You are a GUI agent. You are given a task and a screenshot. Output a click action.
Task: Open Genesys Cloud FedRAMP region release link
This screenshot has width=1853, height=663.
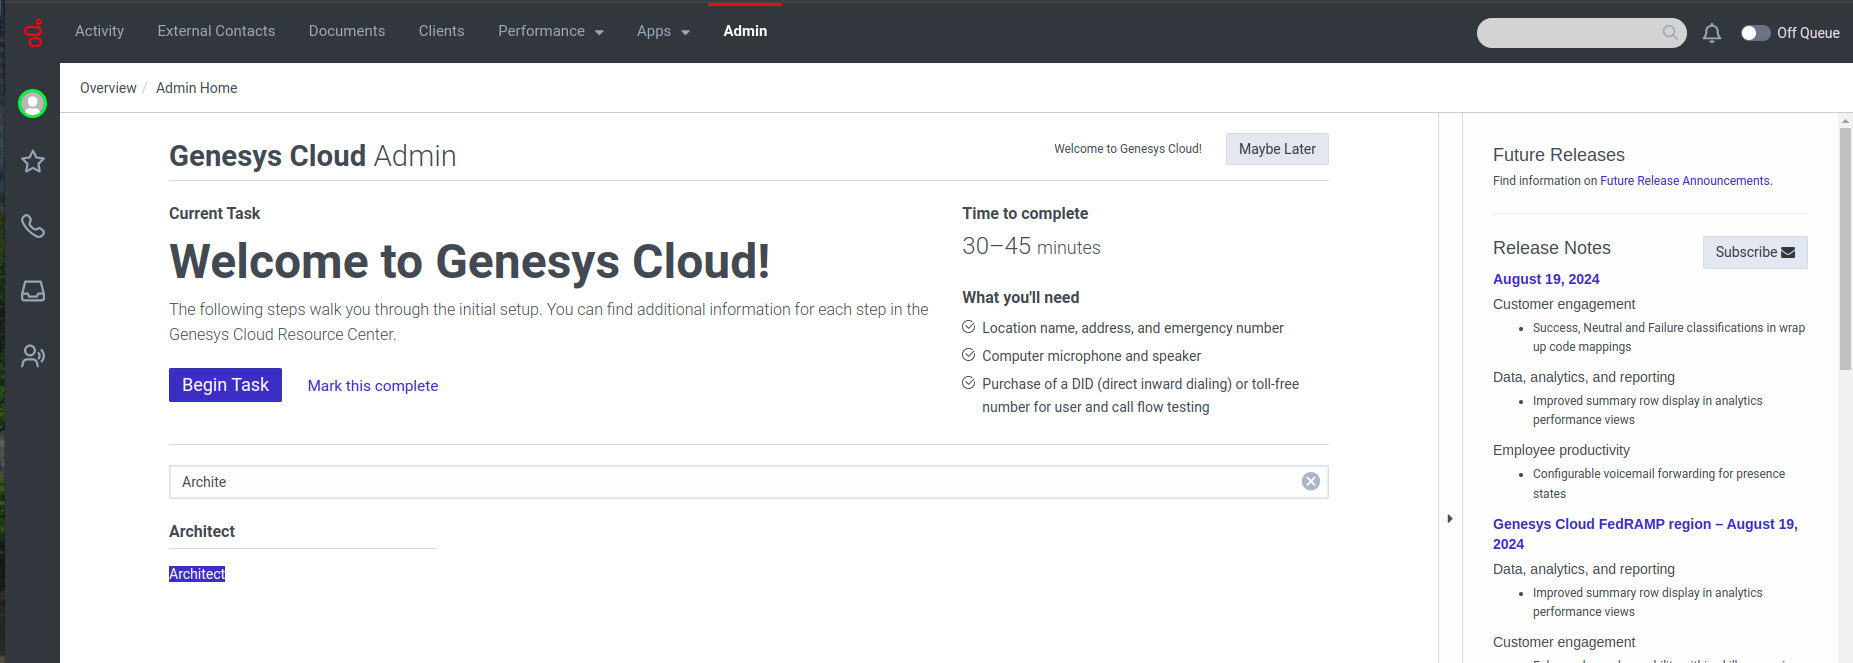pos(1645,534)
